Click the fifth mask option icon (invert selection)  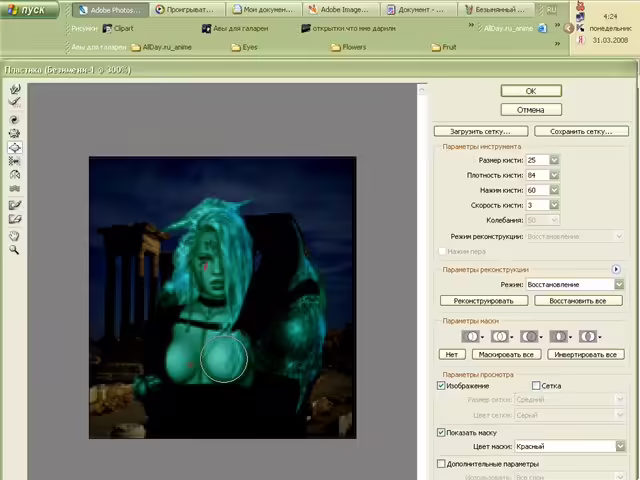pyautogui.click(x=590, y=336)
